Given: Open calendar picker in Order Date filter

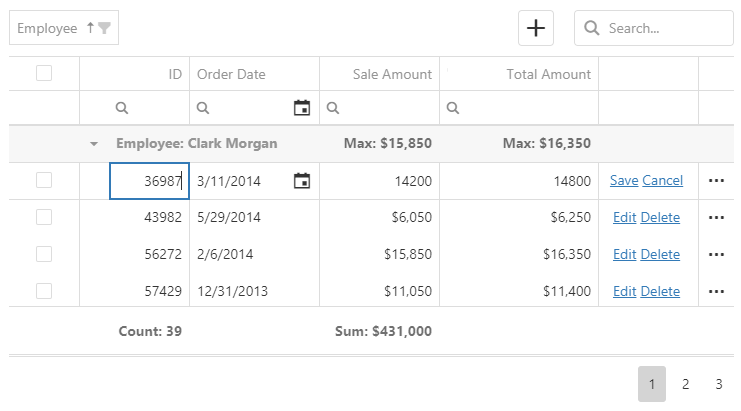Looking at the screenshot, I should pos(301,108).
